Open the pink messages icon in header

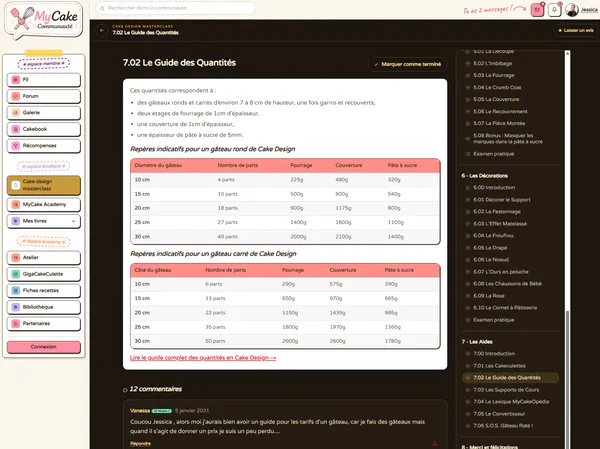[537, 10]
